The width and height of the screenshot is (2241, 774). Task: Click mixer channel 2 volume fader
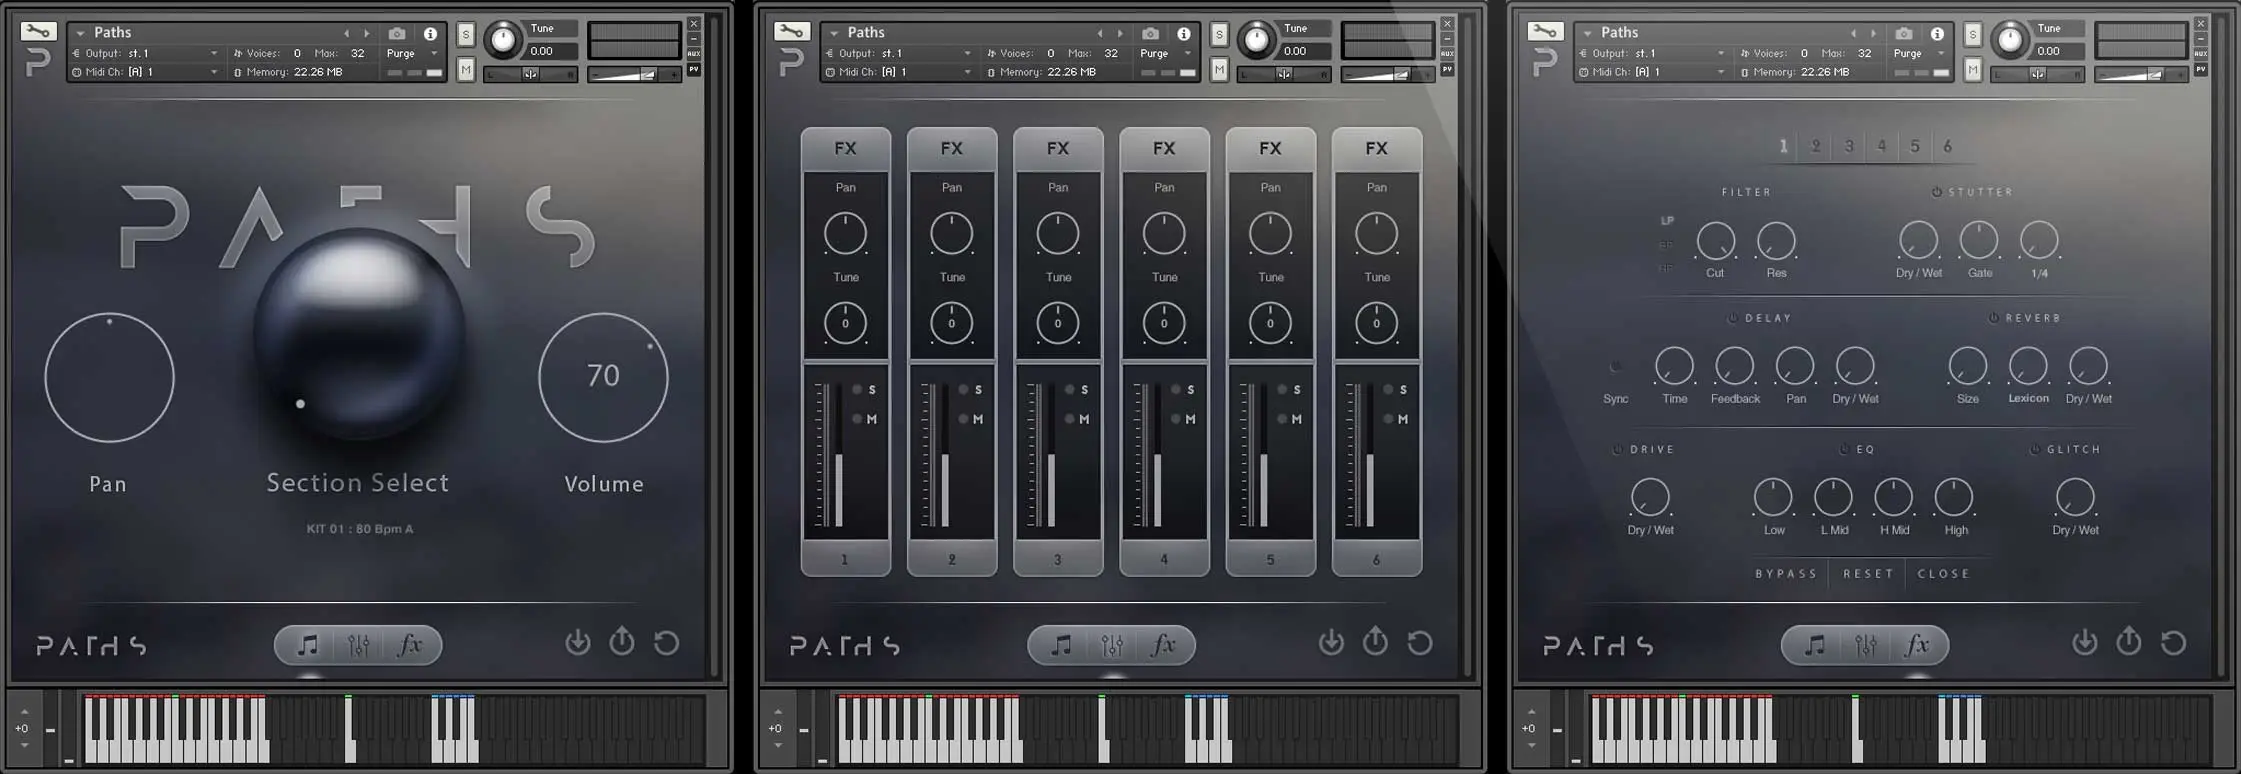pyautogui.click(x=944, y=455)
